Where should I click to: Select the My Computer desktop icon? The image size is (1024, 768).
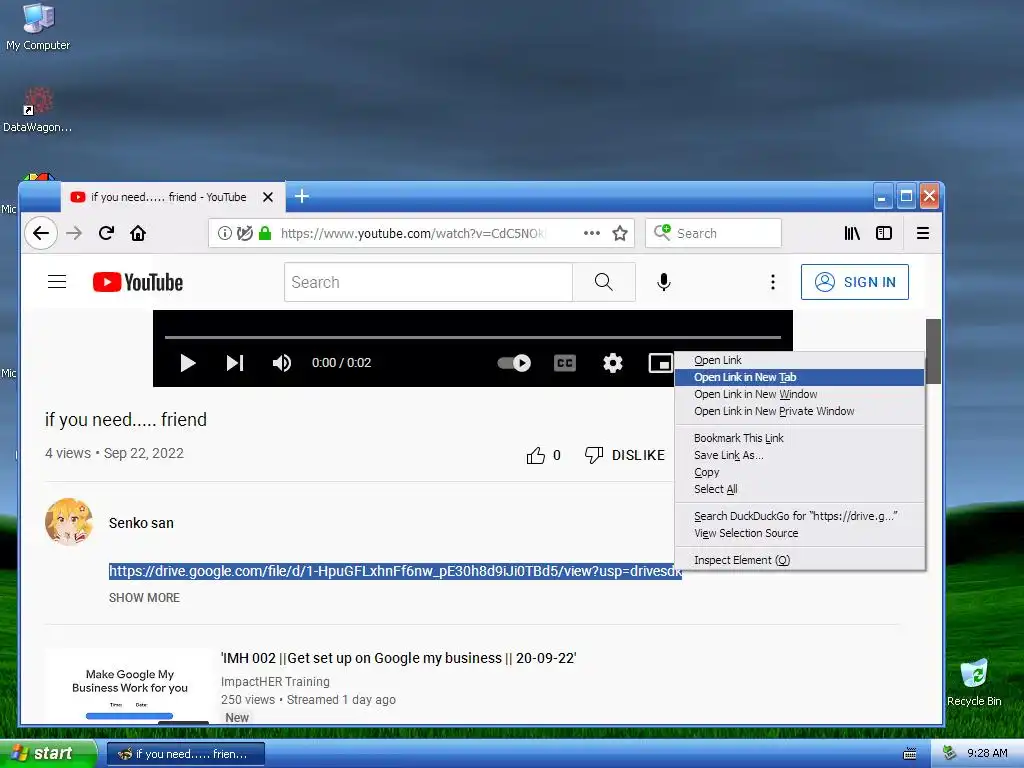(38, 27)
